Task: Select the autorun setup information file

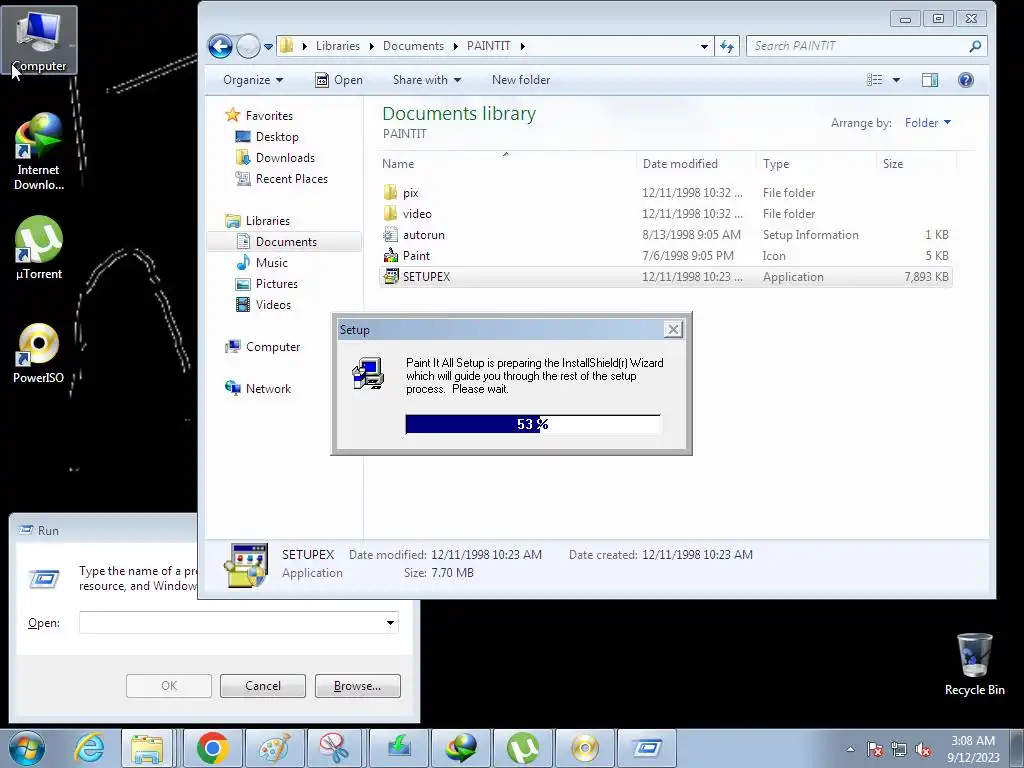Action: [x=665, y=234]
